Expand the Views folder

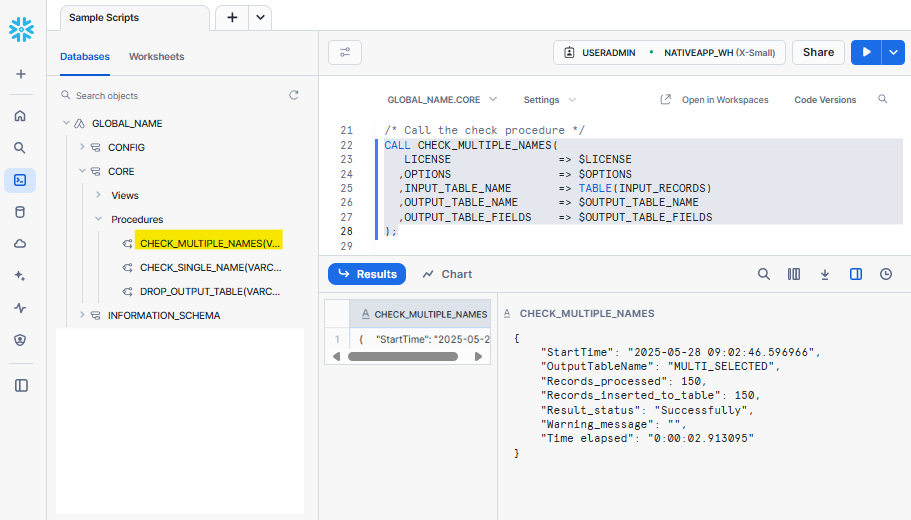98,195
